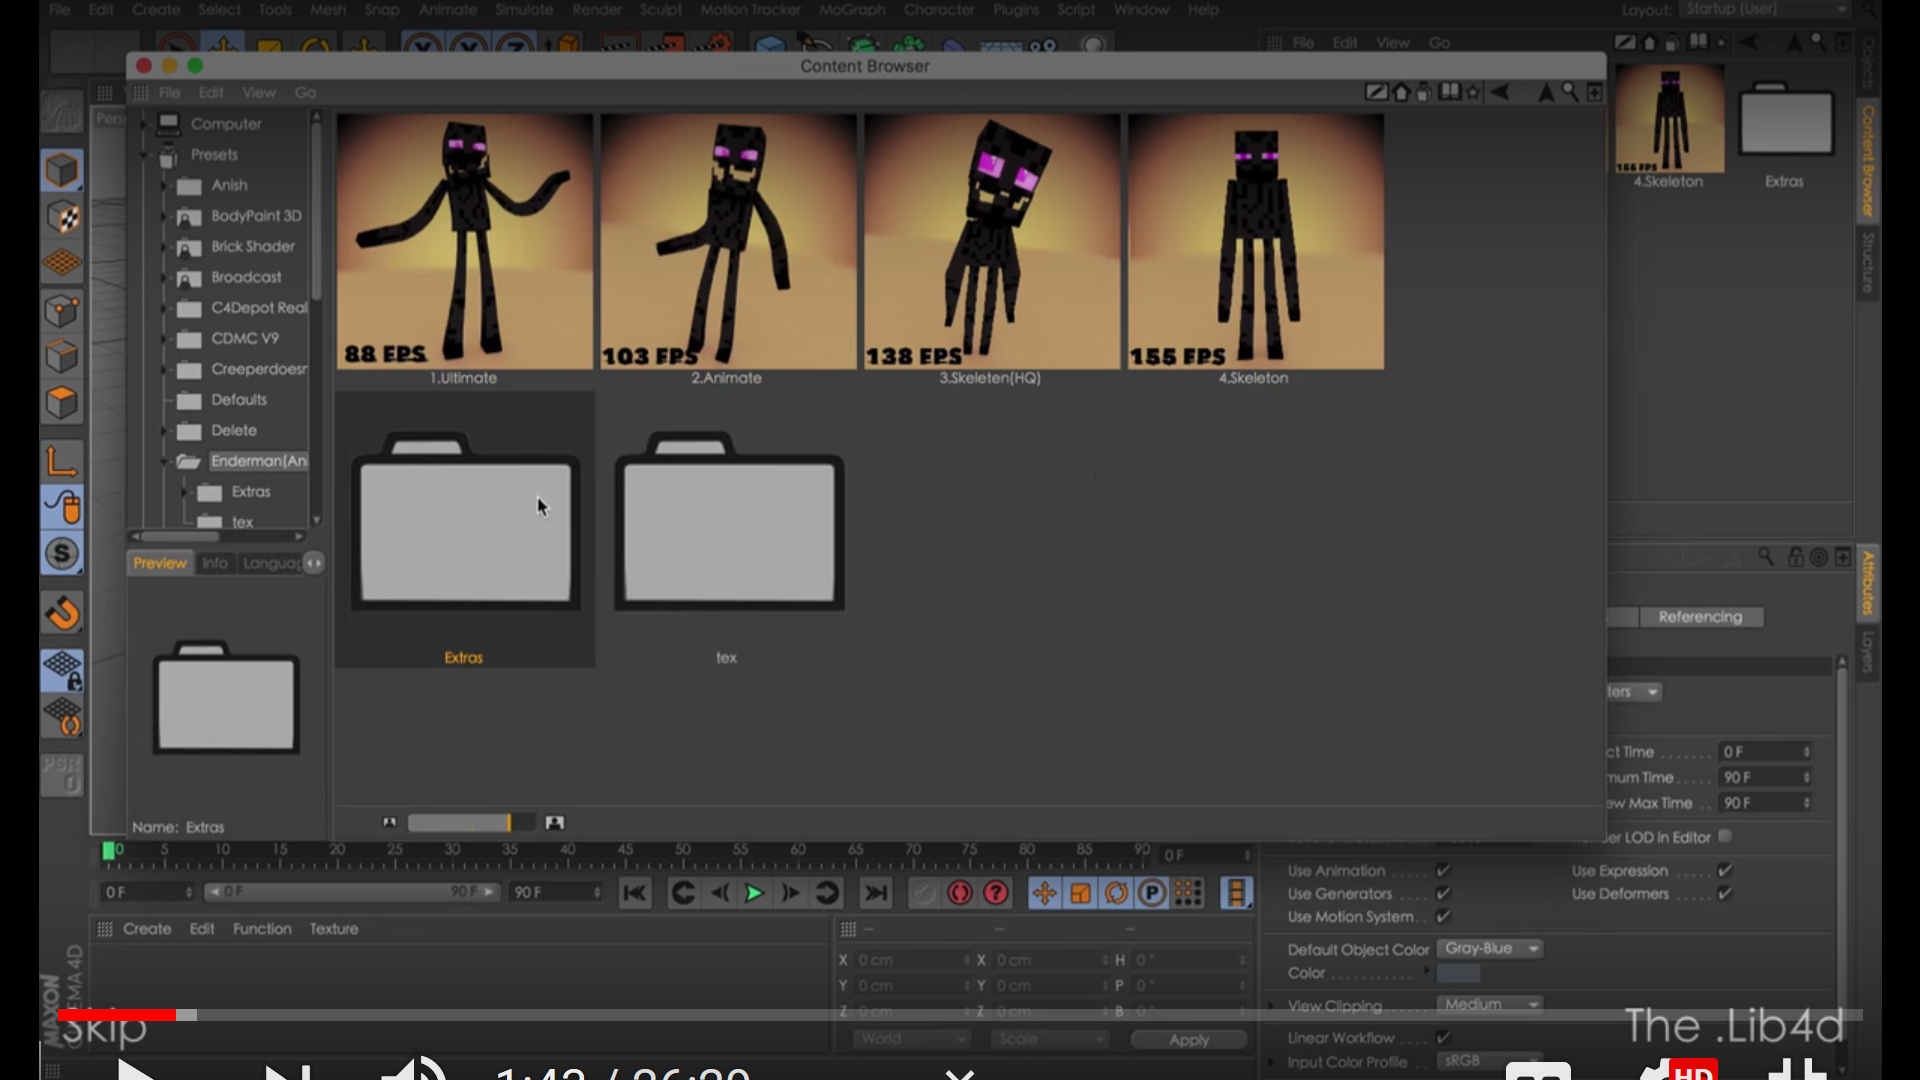Click Content Browser new window plus icon
The height and width of the screenshot is (1080, 1920).
tap(1594, 92)
